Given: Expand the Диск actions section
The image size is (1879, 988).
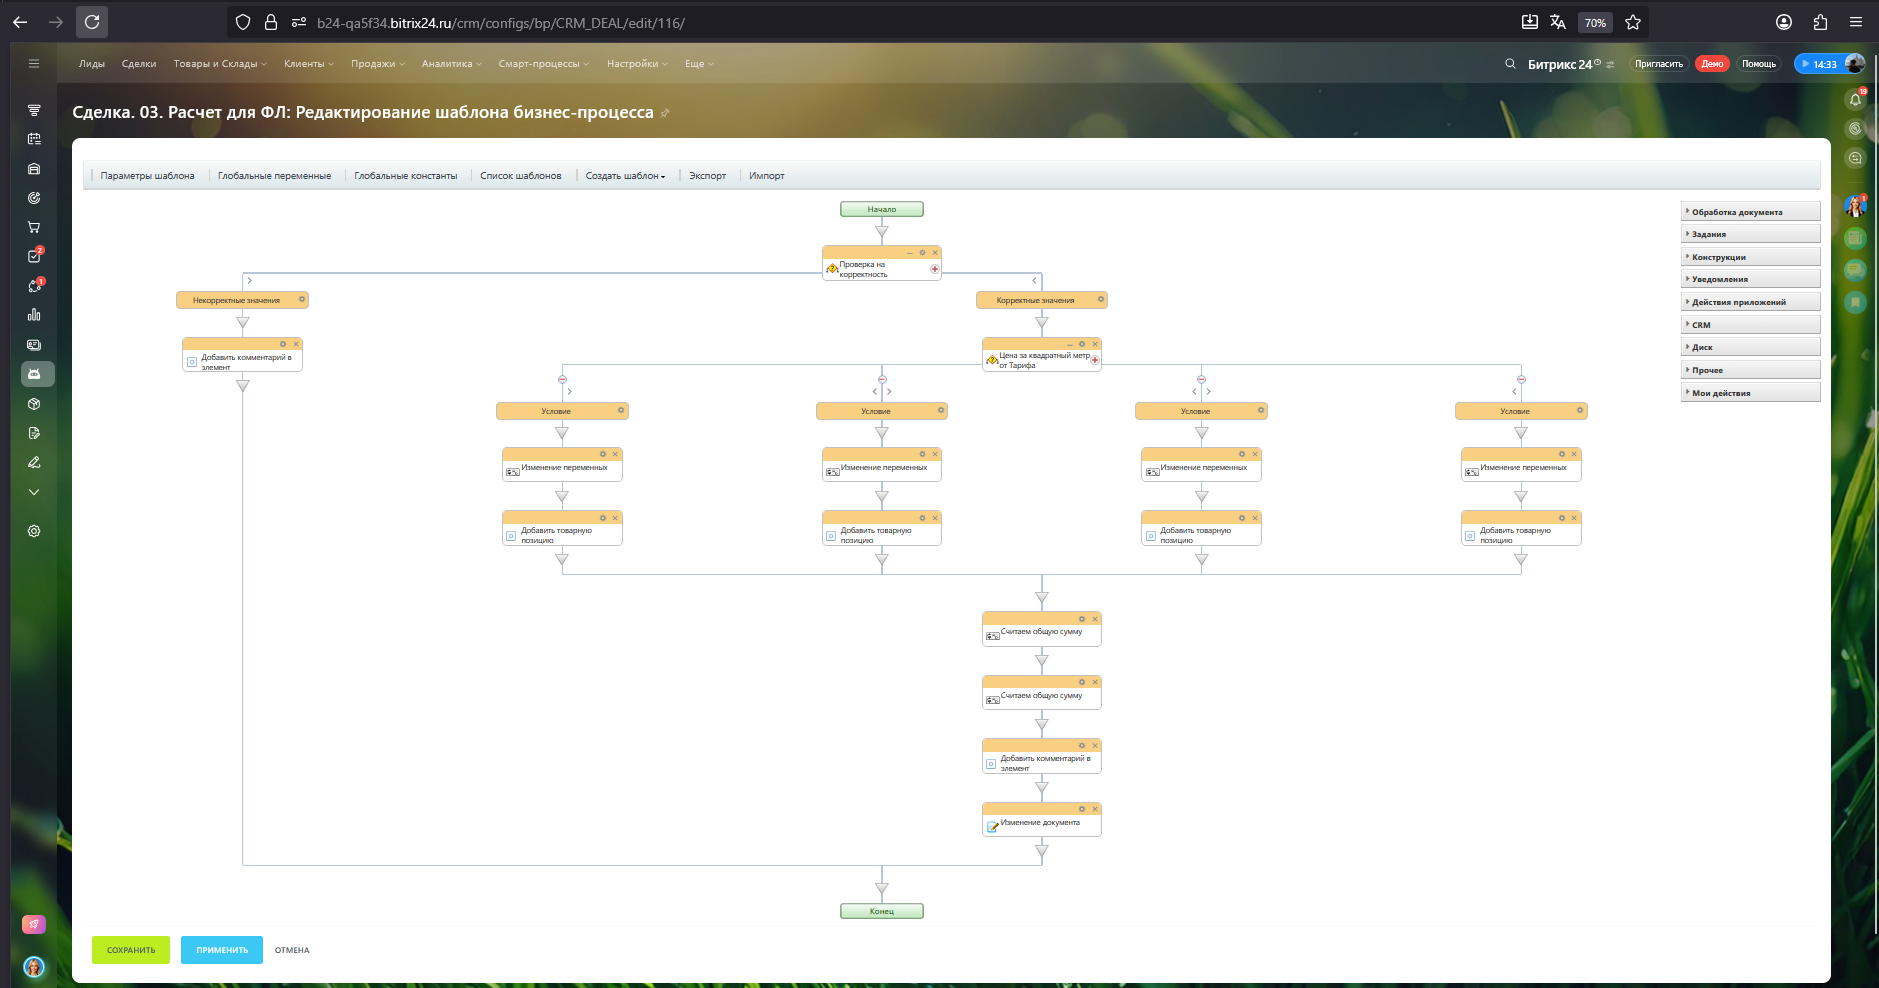Looking at the screenshot, I should click(x=1750, y=347).
